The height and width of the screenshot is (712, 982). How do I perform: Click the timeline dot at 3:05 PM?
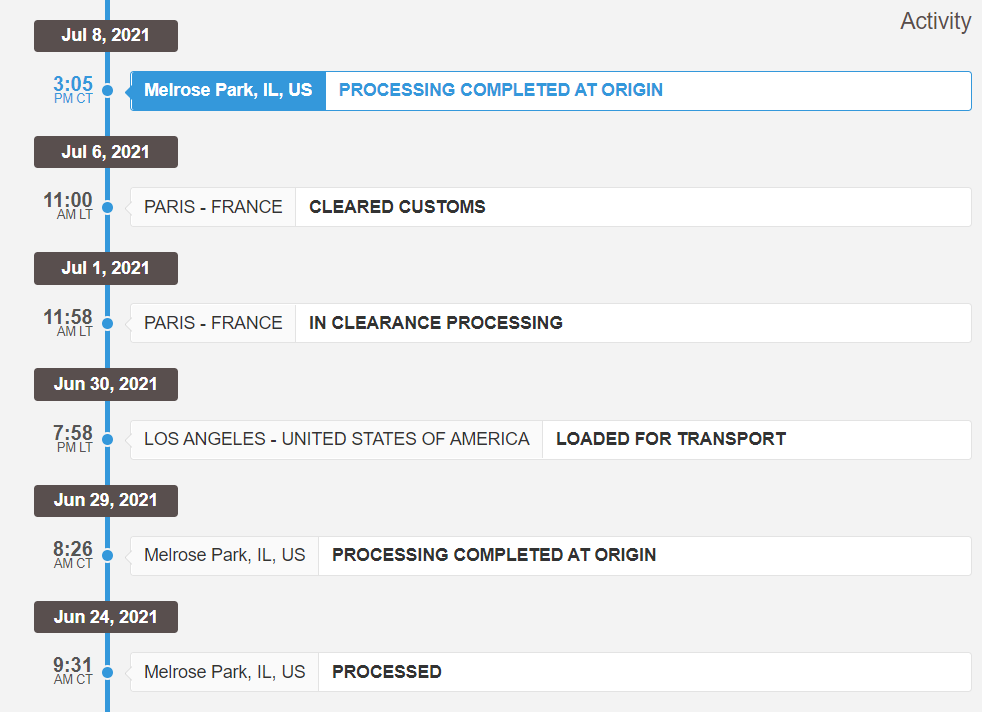pos(107,91)
